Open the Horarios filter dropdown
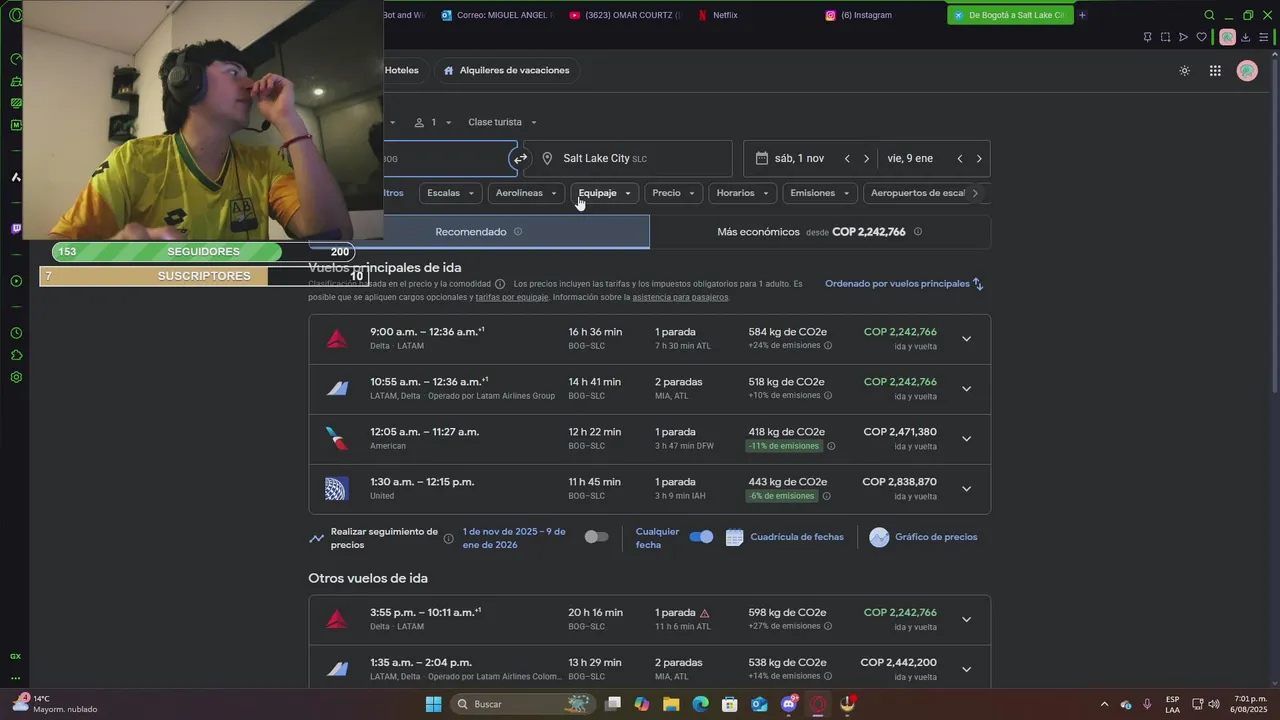 (743, 193)
